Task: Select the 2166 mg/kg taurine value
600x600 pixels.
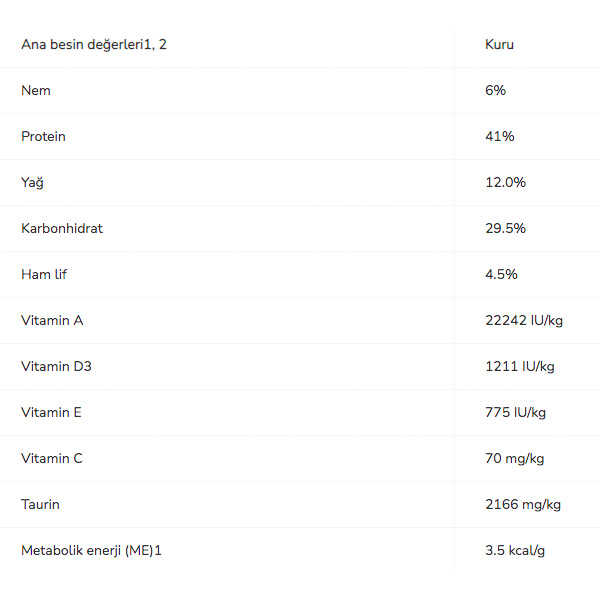Action: coord(523,504)
